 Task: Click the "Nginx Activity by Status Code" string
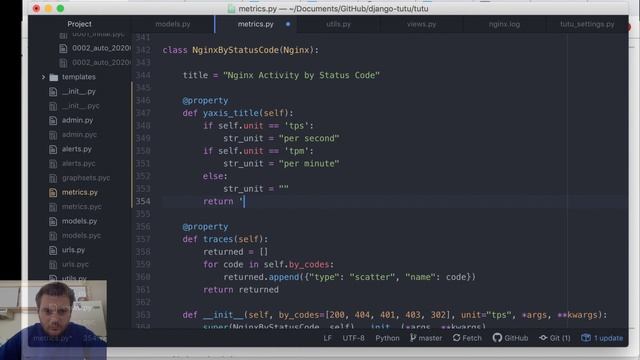[x=301, y=76]
